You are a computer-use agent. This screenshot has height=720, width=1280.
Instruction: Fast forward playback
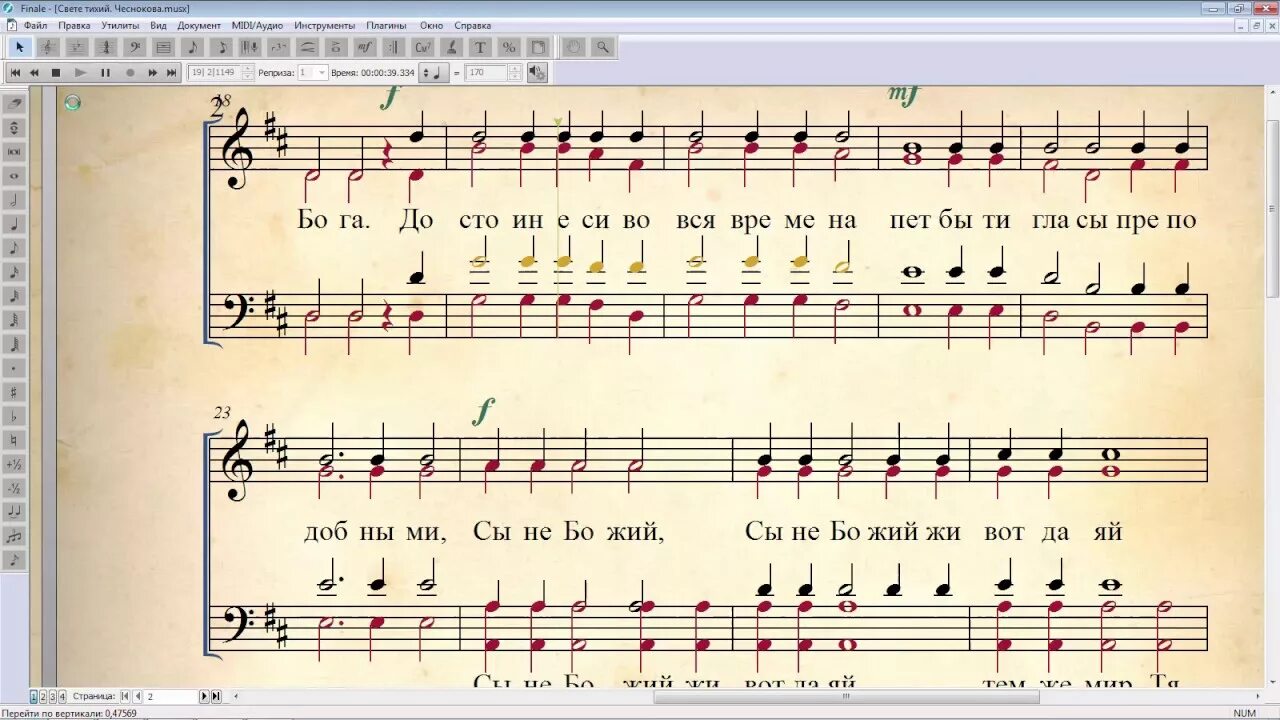point(152,73)
